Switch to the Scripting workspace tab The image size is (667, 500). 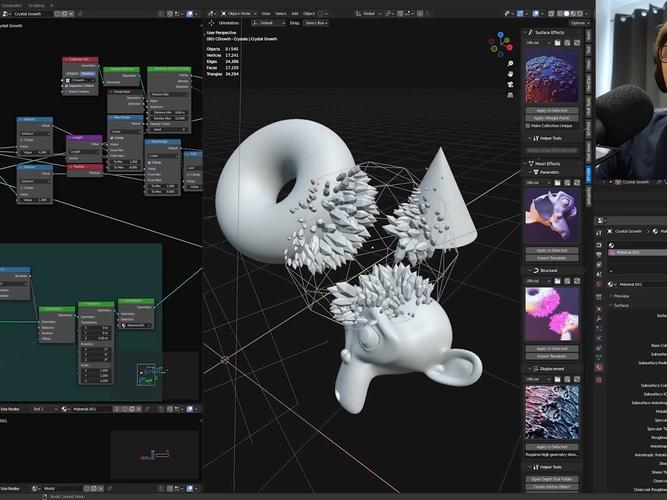(x=36, y=6)
